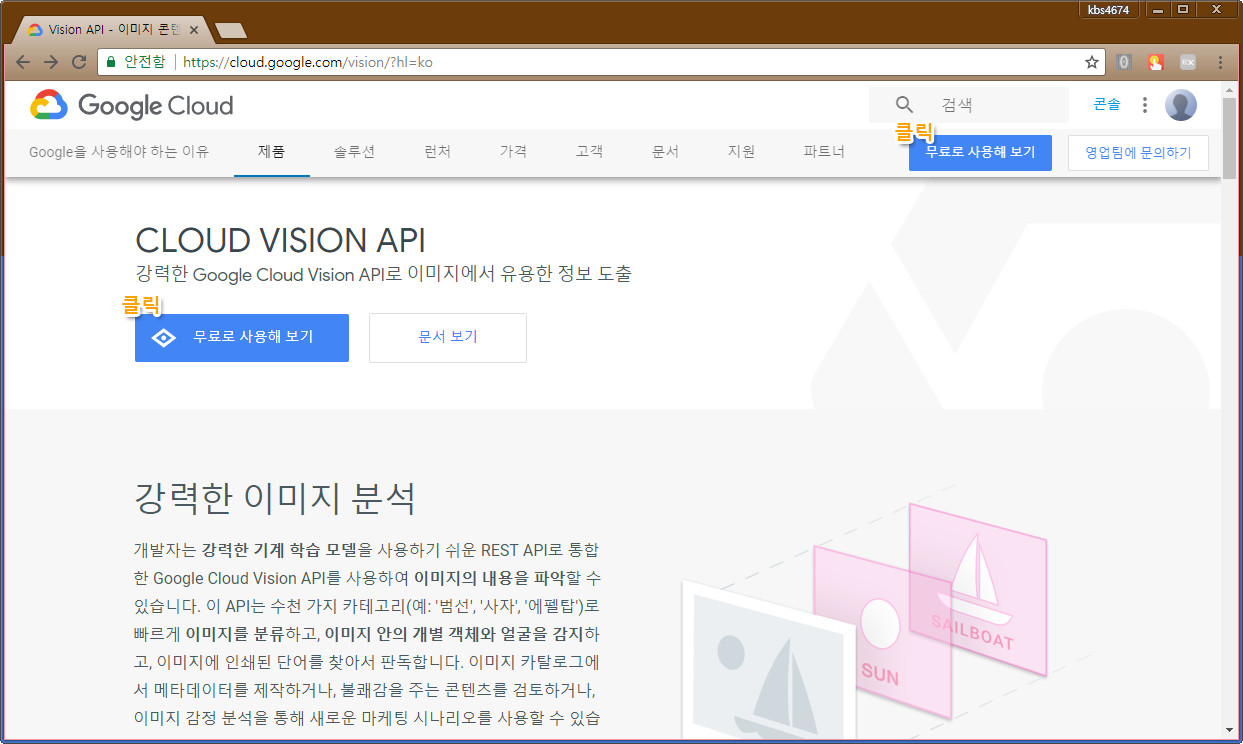The image size is (1243, 744).
Task: Click the search magnifier icon
Action: [904, 105]
